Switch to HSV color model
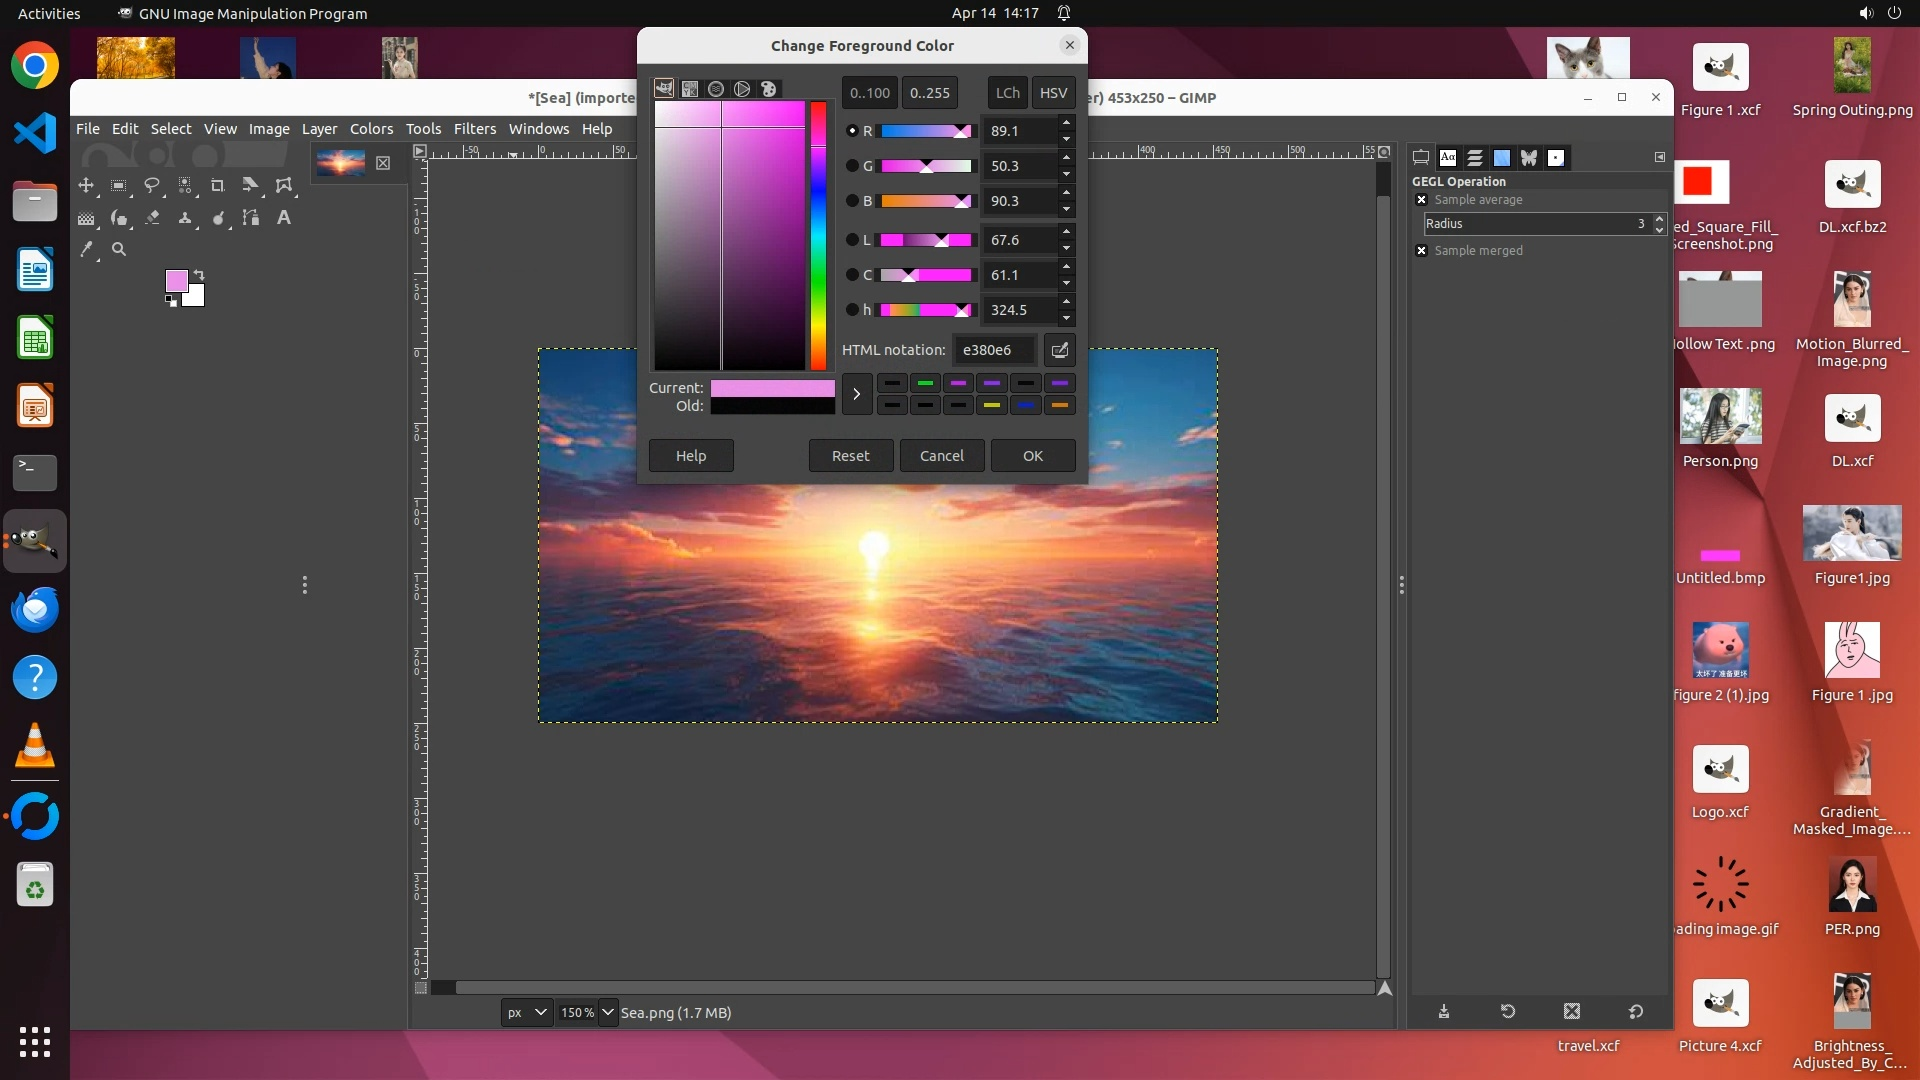 coord(1053,93)
